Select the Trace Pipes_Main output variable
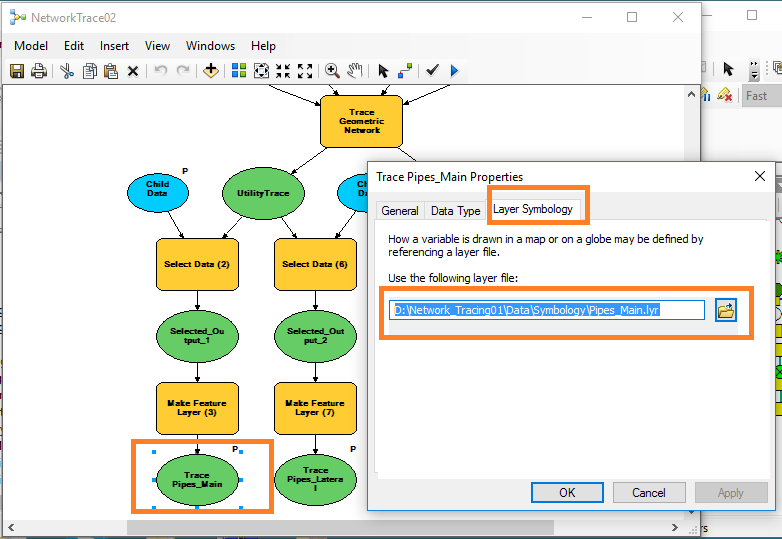This screenshot has width=782, height=539. tap(197, 480)
